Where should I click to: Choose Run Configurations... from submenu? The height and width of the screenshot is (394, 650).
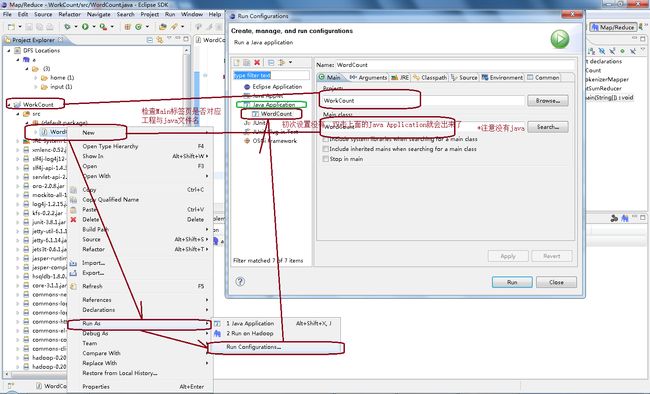(275, 347)
